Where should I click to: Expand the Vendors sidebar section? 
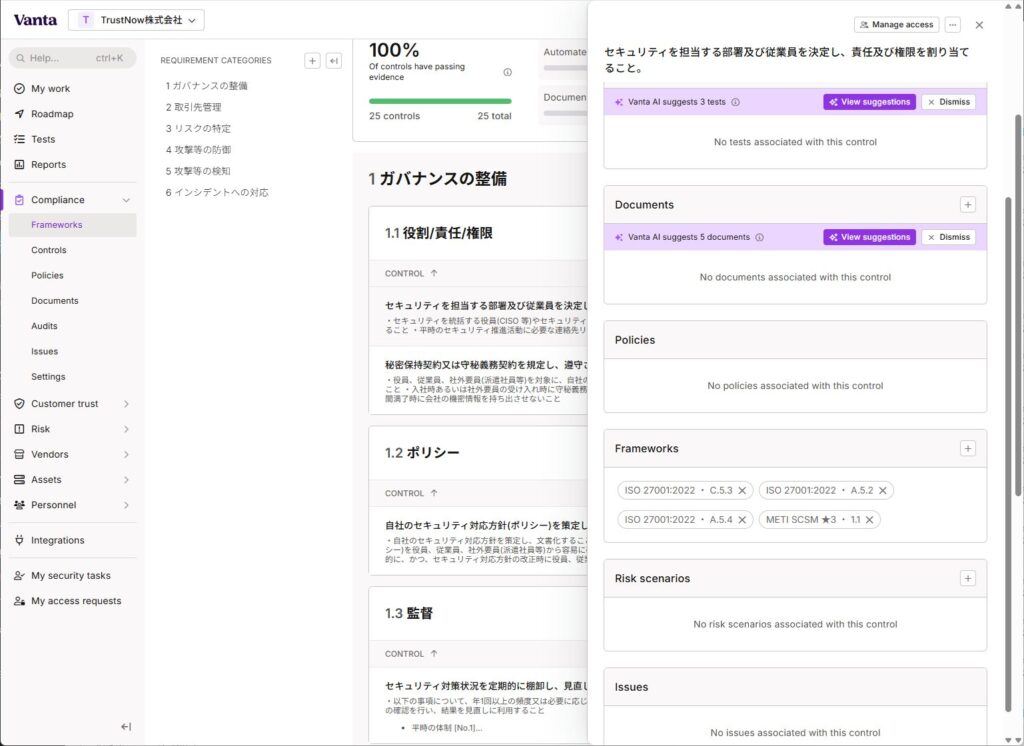click(x=126, y=454)
